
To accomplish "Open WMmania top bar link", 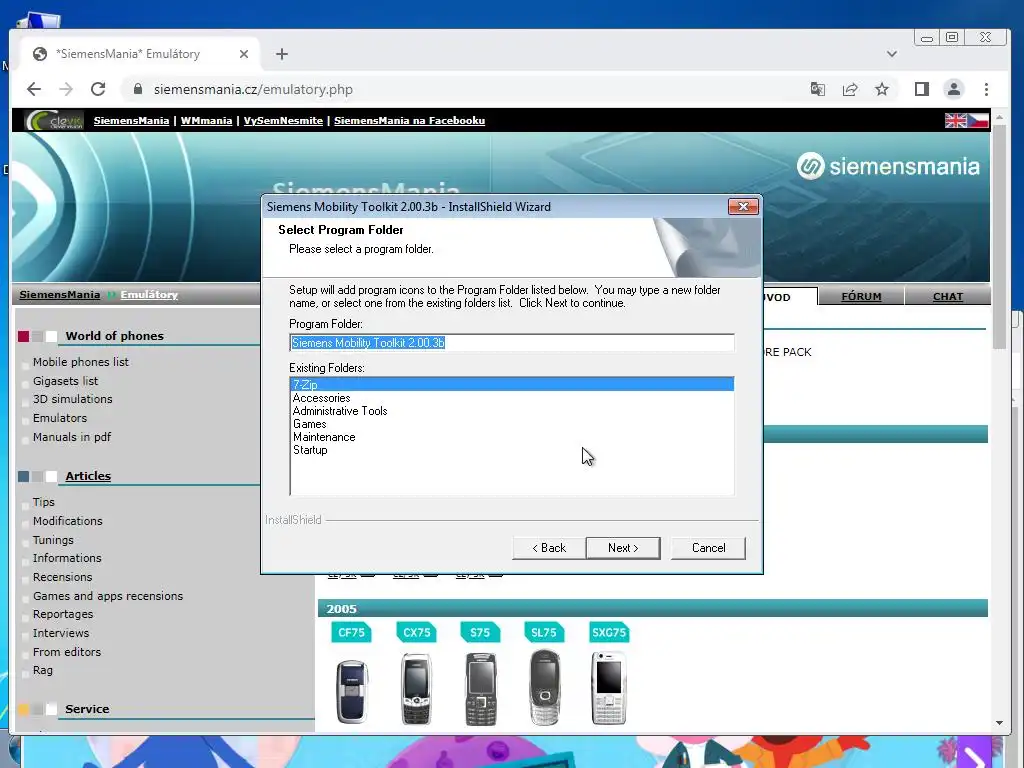I will click(x=206, y=120).
